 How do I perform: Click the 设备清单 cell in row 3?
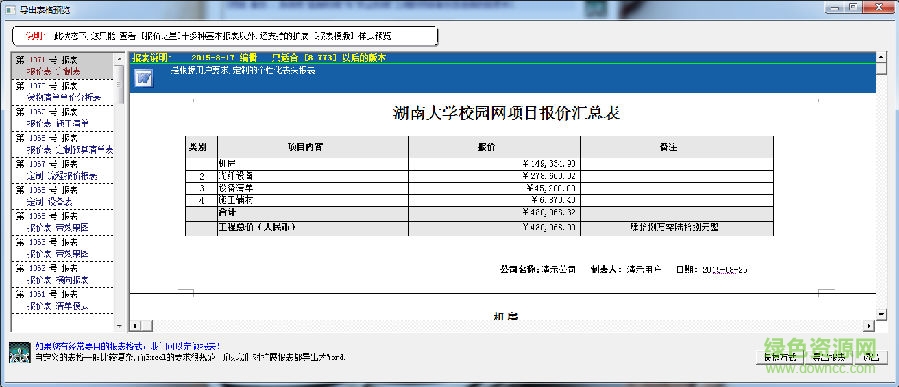coord(313,189)
